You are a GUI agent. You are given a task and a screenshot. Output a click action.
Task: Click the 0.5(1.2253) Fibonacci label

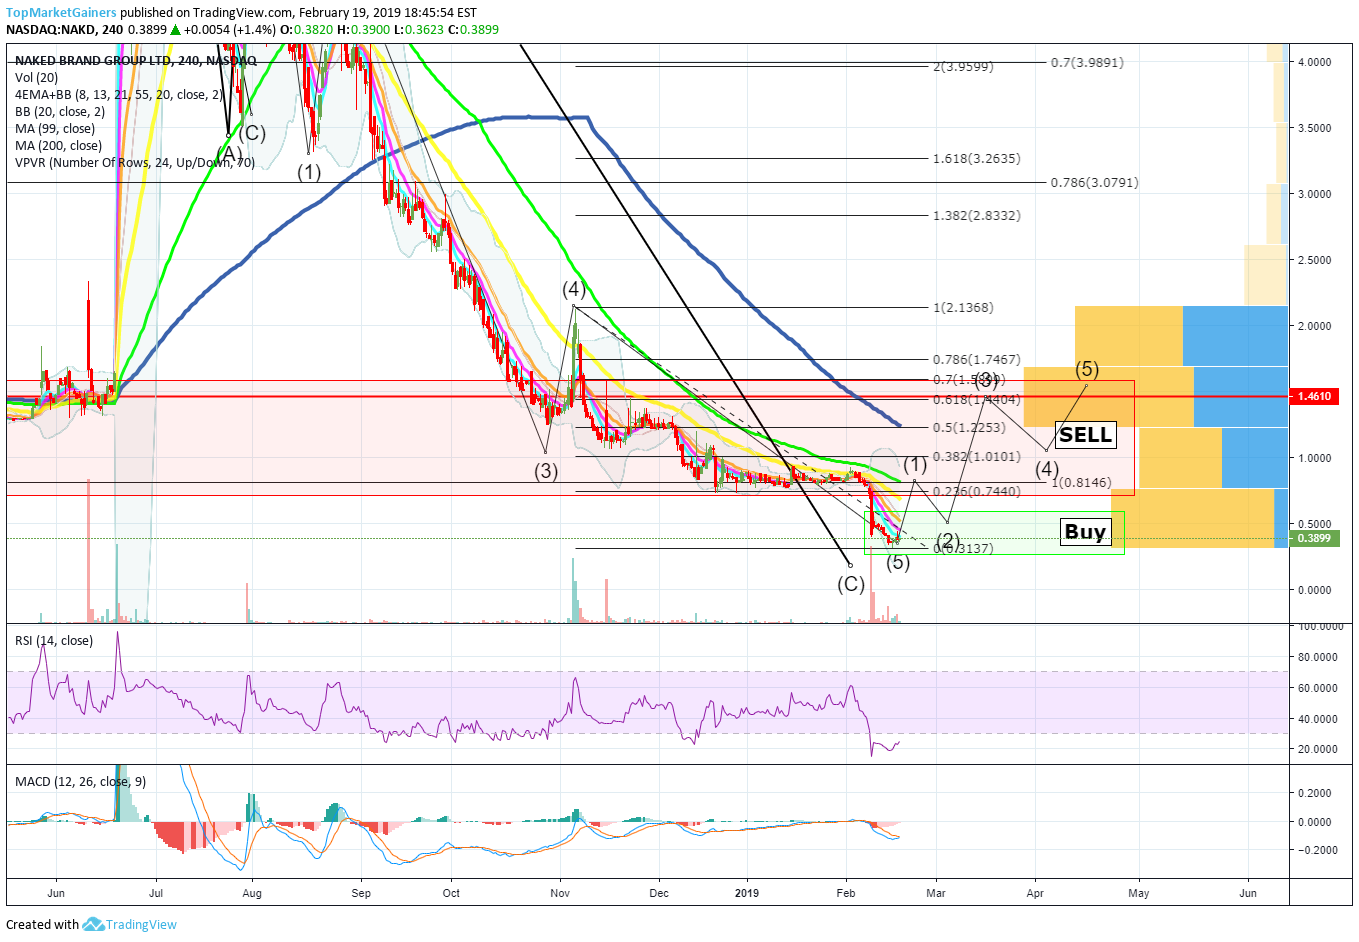[x=970, y=427]
